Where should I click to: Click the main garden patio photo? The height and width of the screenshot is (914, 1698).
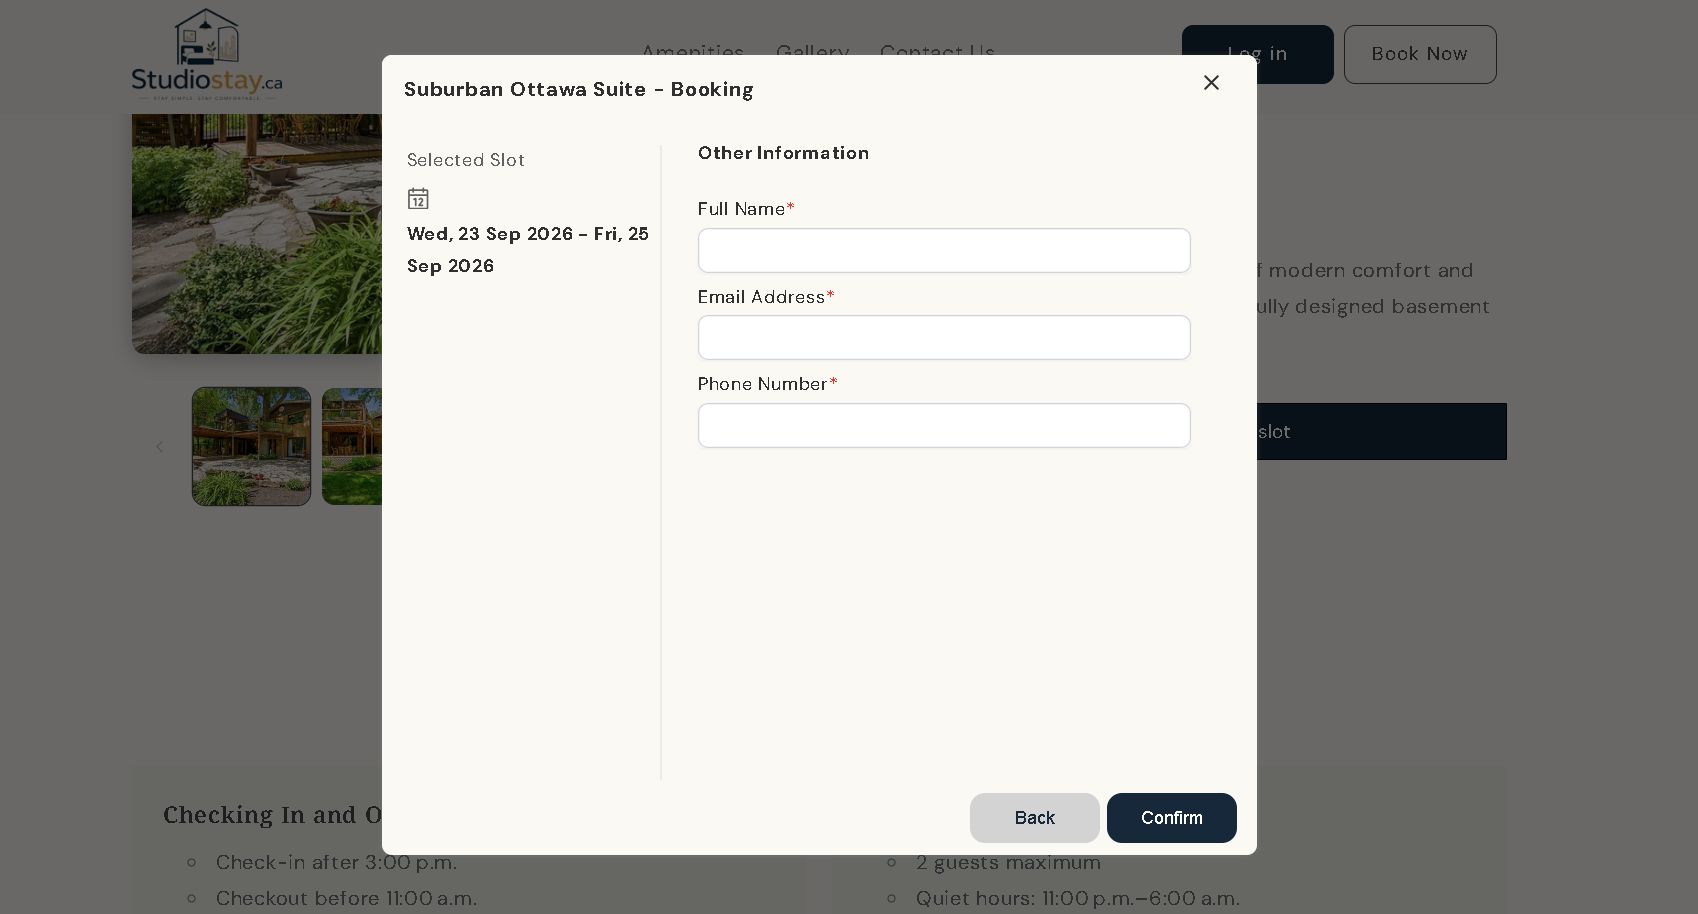pyautogui.click(x=257, y=233)
